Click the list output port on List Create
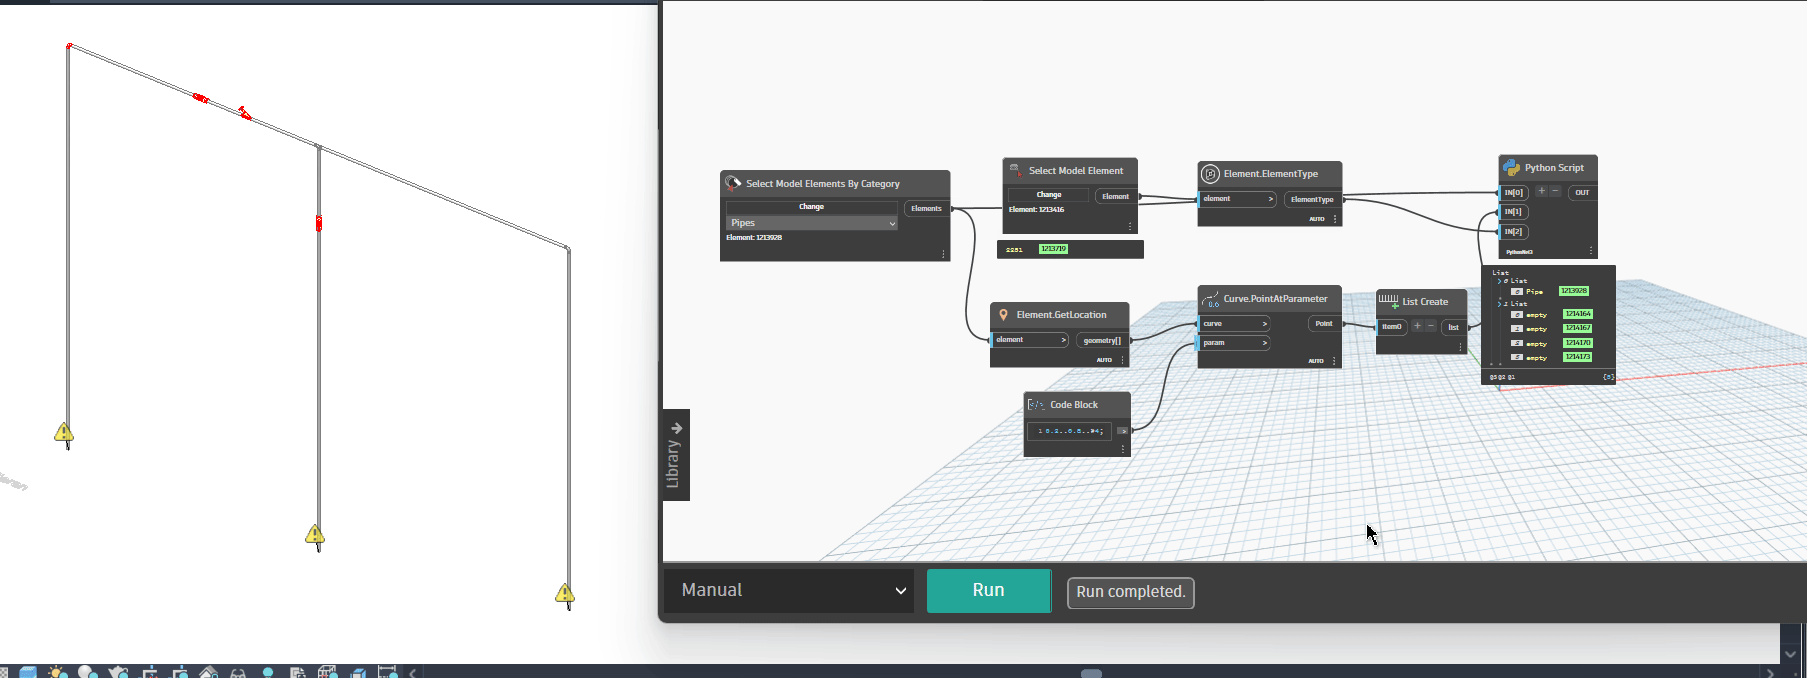 (1454, 327)
